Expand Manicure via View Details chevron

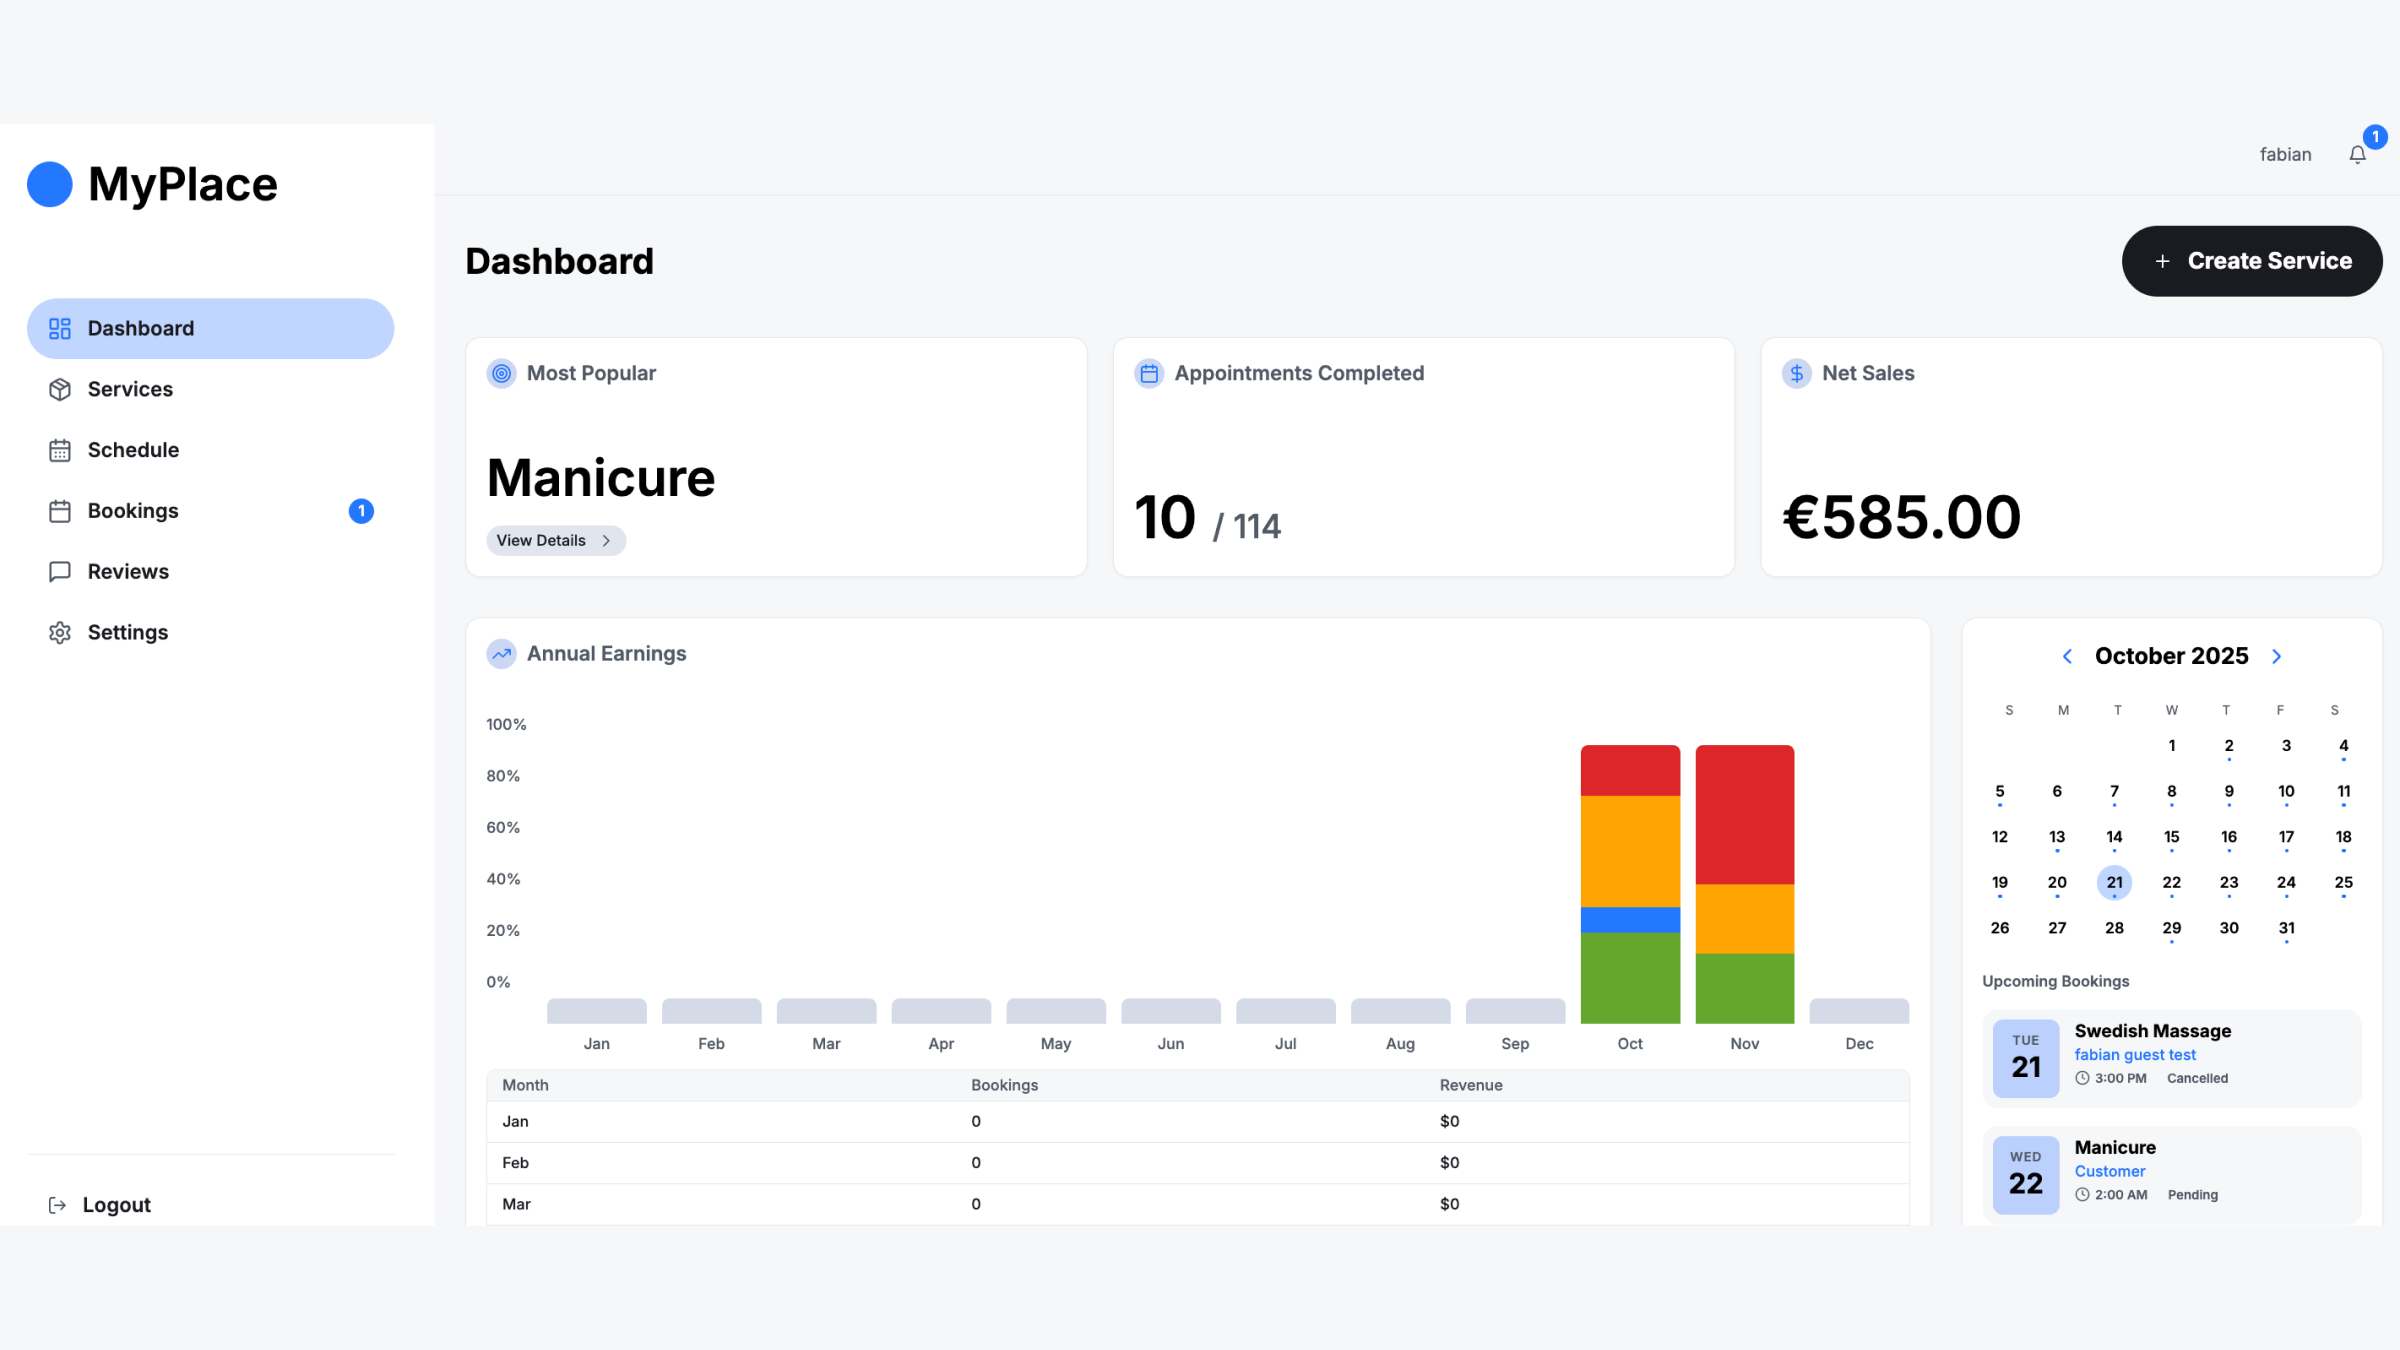(606, 541)
